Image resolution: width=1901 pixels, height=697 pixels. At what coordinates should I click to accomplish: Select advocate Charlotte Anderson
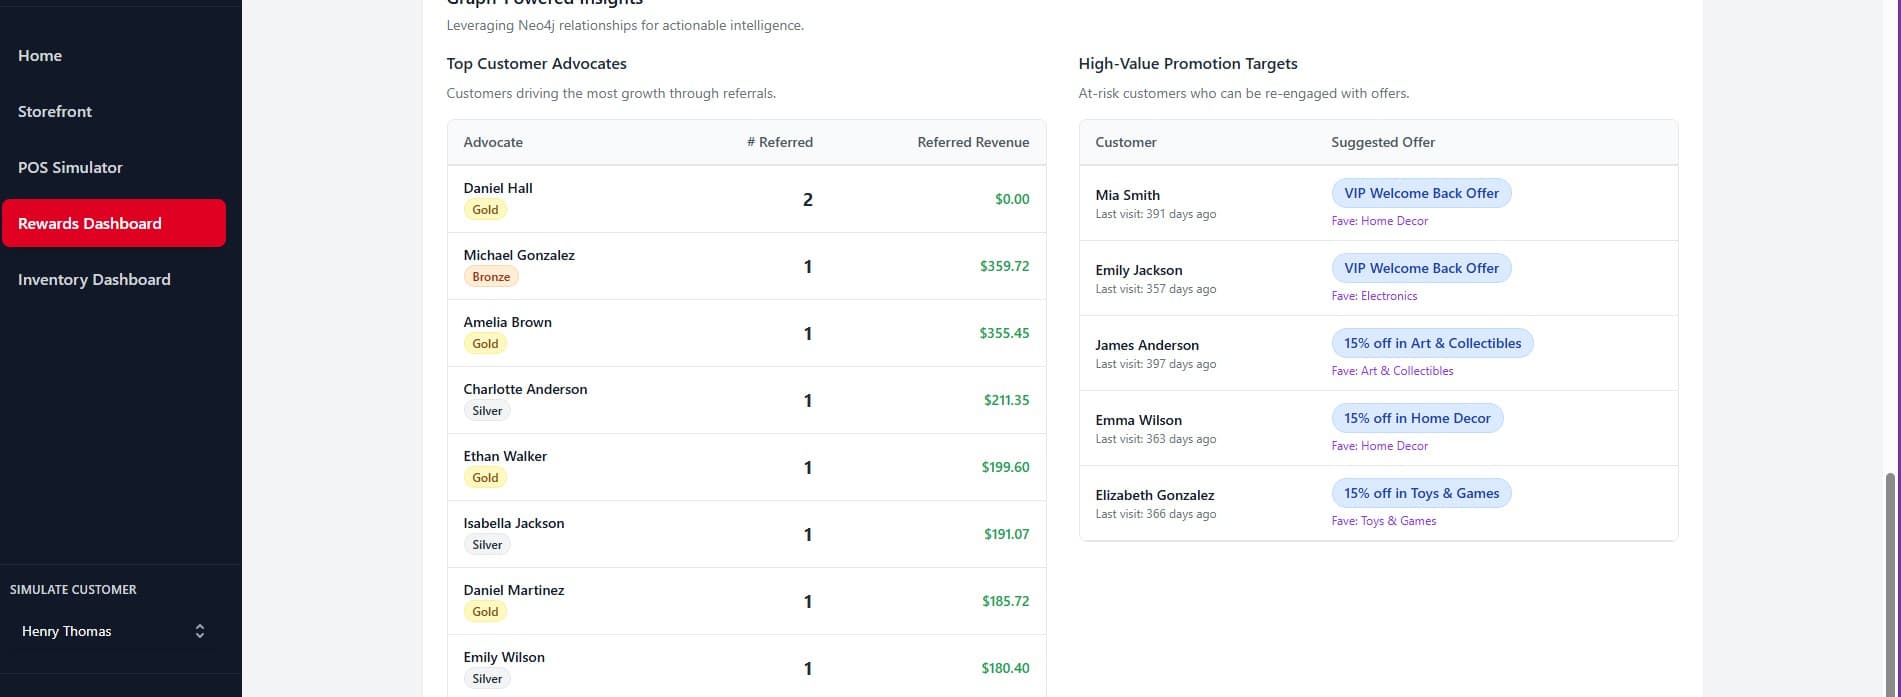pyautogui.click(x=525, y=389)
